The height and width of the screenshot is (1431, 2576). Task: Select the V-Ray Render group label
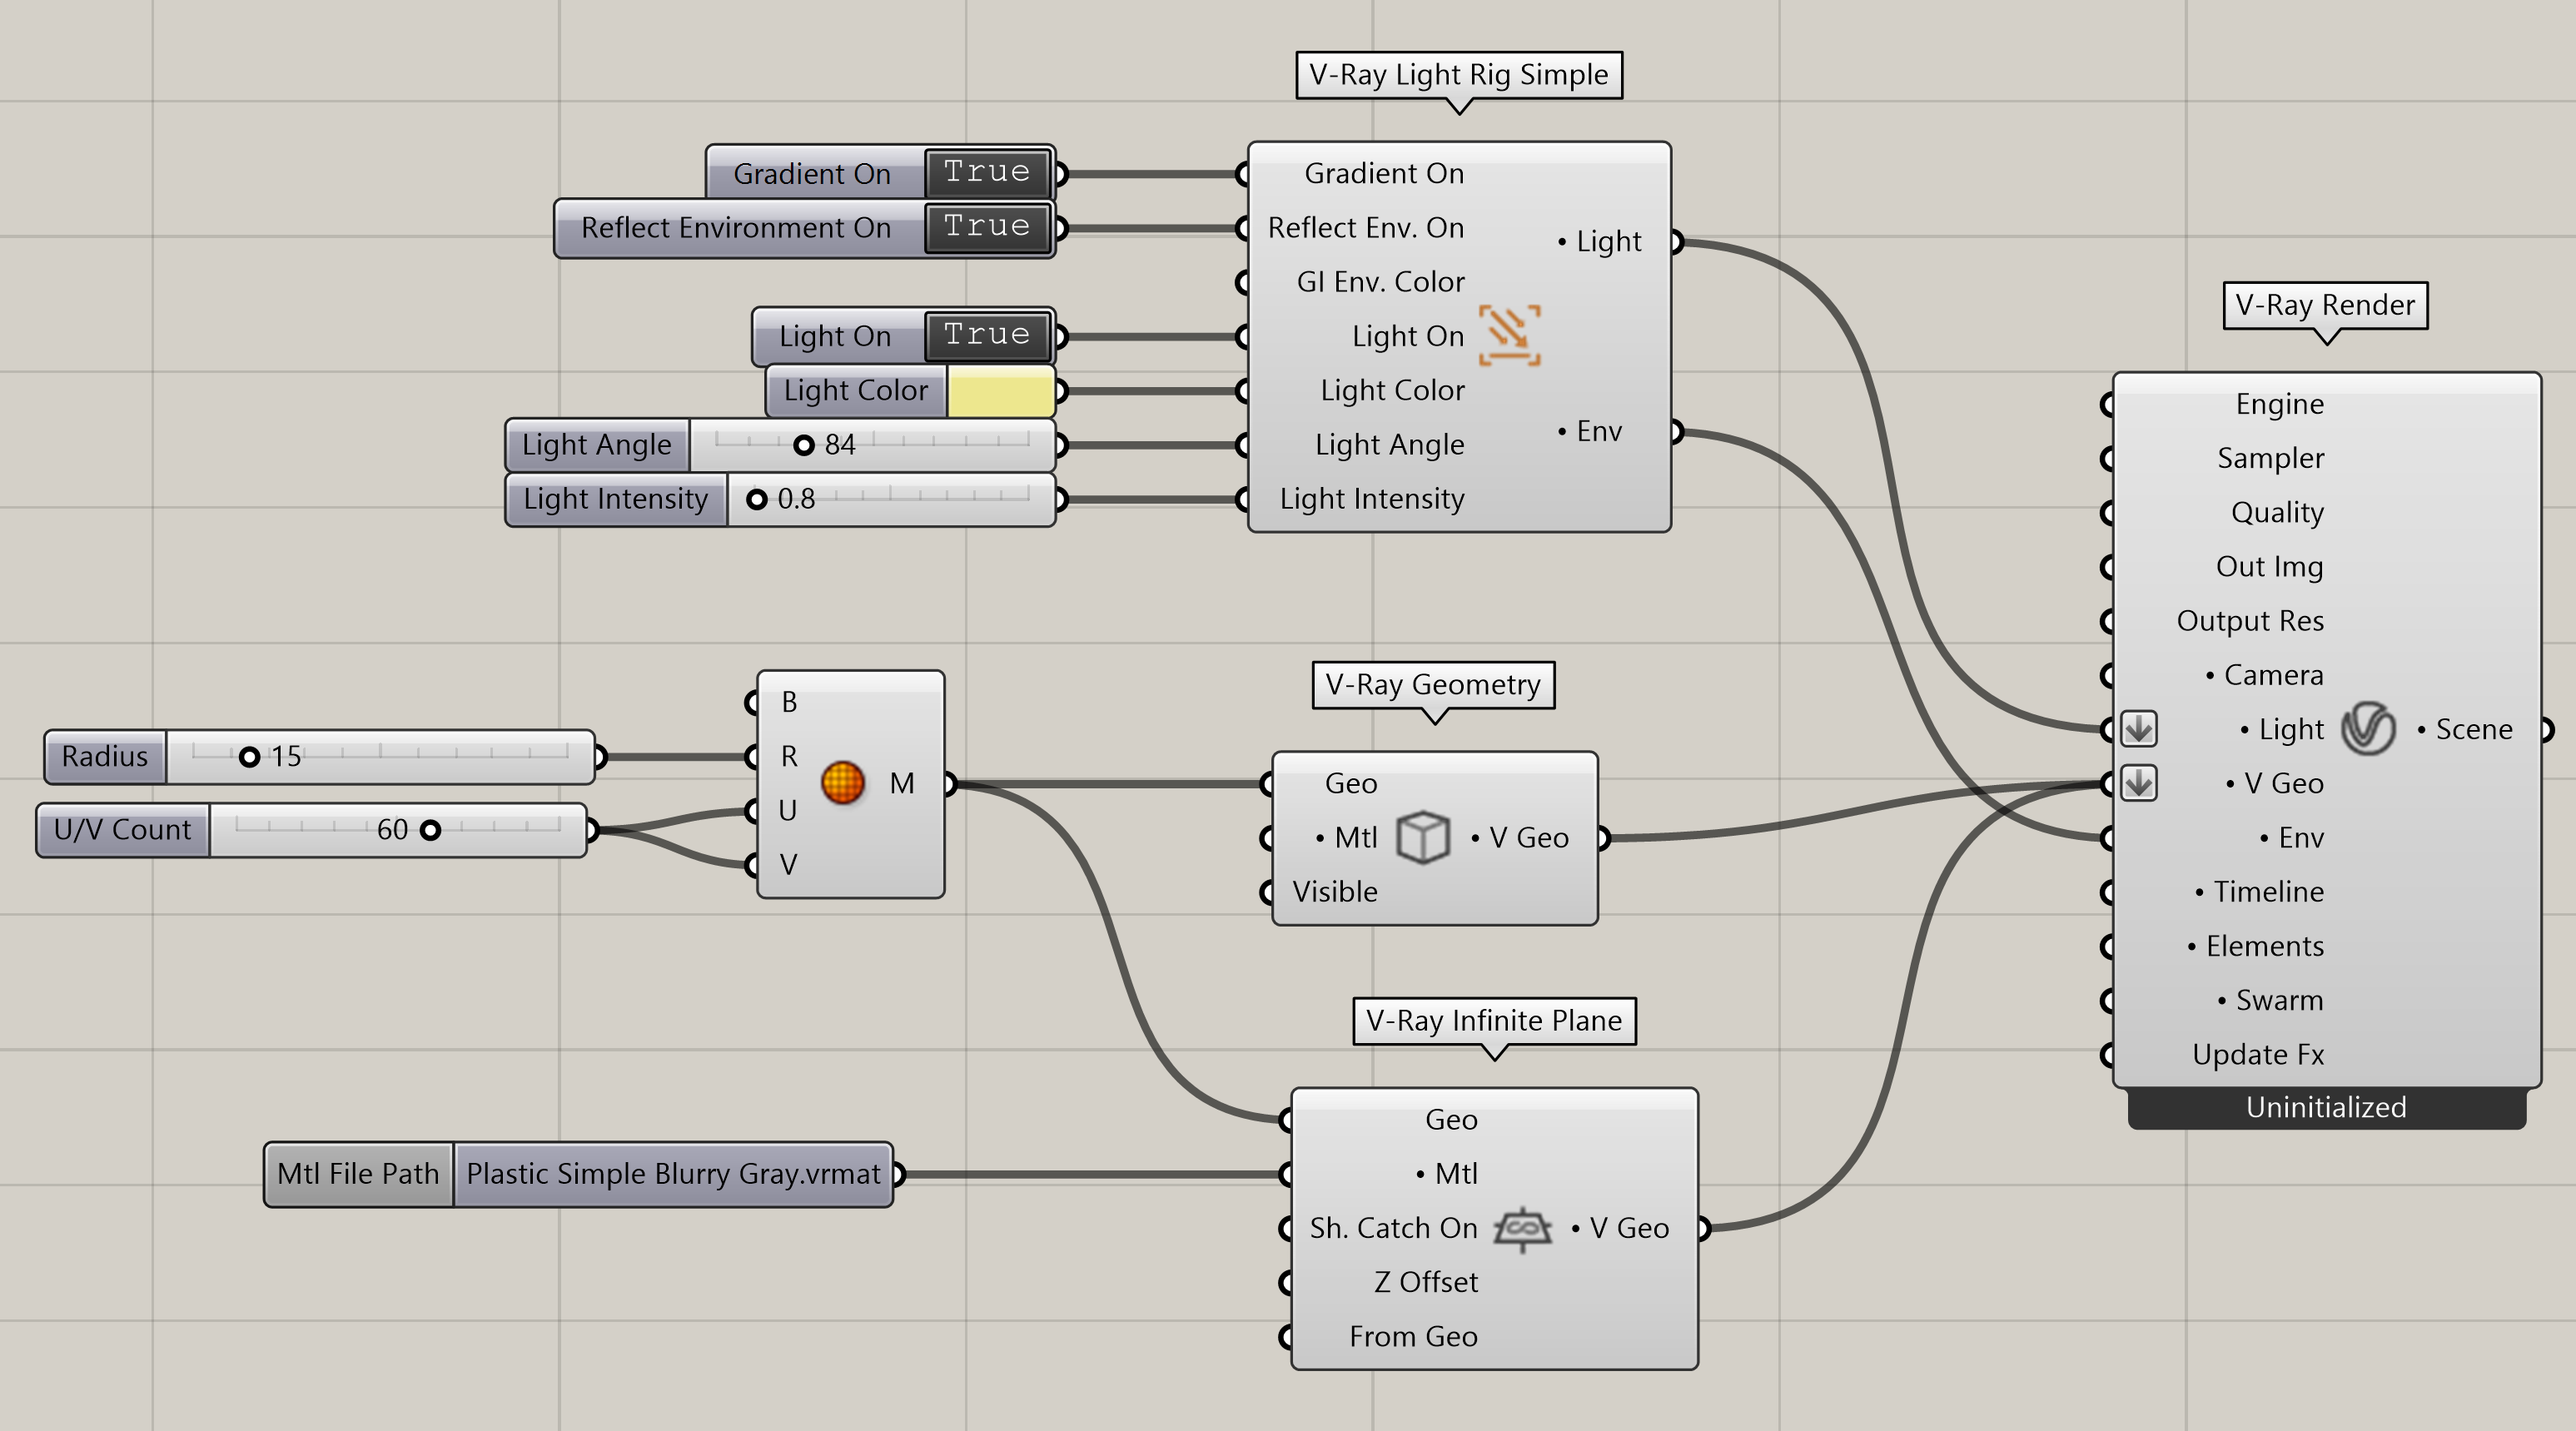(2325, 305)
